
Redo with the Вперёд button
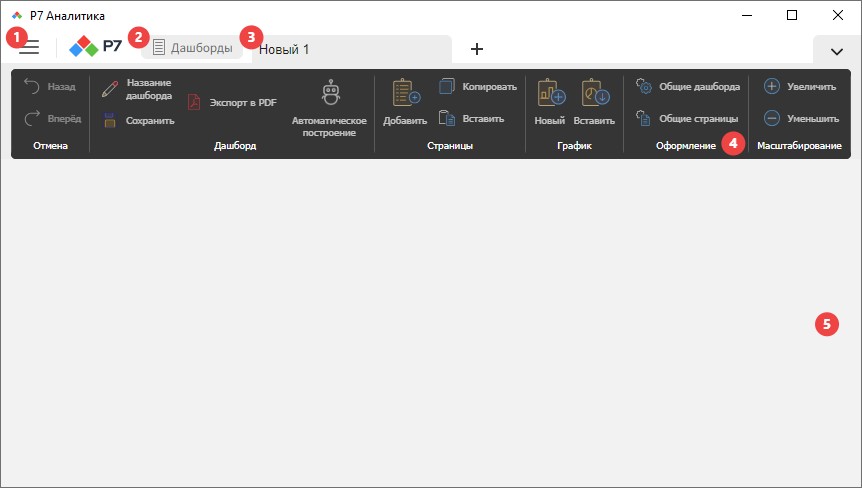pyautogui.click(x=52, y=118)
